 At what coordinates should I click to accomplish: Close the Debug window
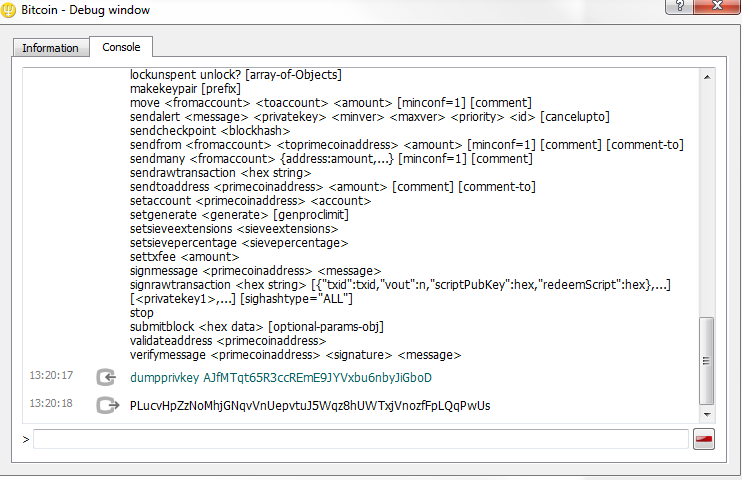tap(717, 6)
